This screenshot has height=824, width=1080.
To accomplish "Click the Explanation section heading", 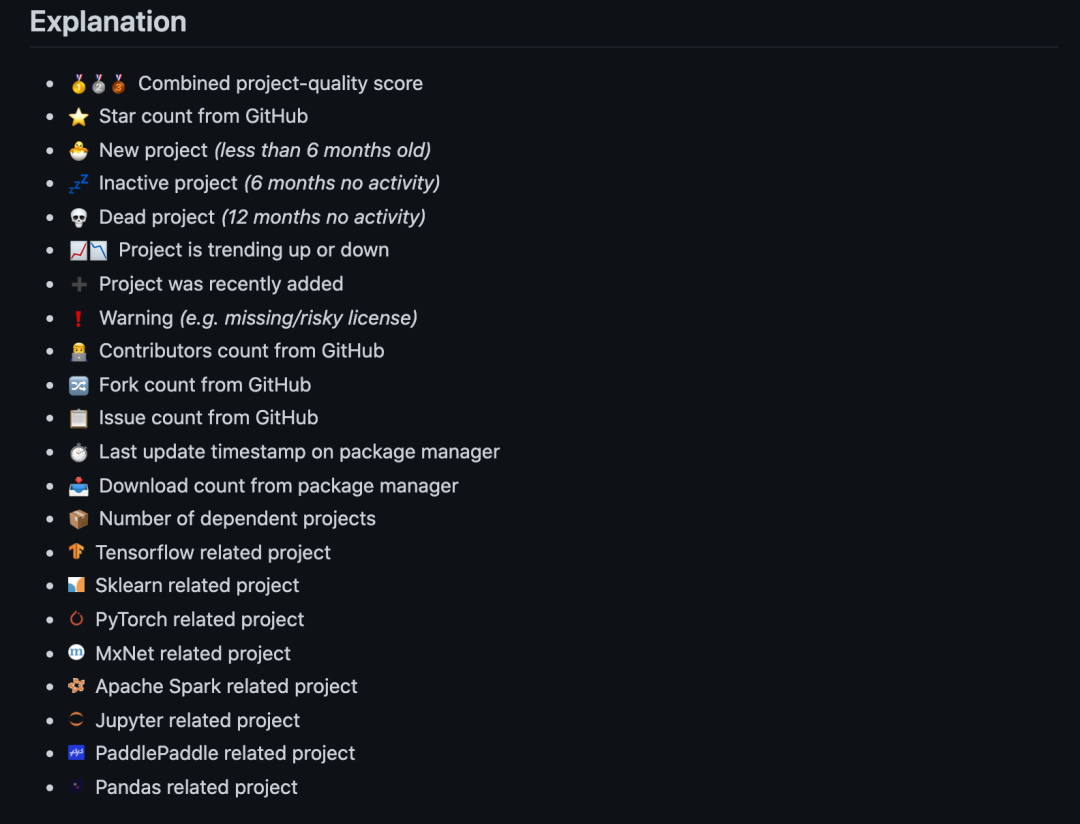I will coord(108,22).
